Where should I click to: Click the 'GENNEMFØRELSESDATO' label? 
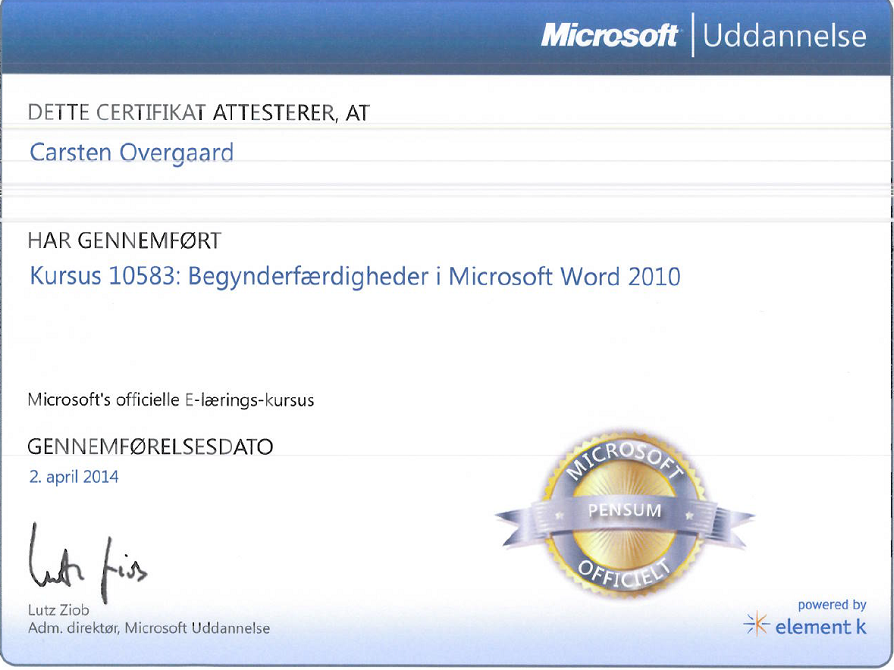coord(150,446)
